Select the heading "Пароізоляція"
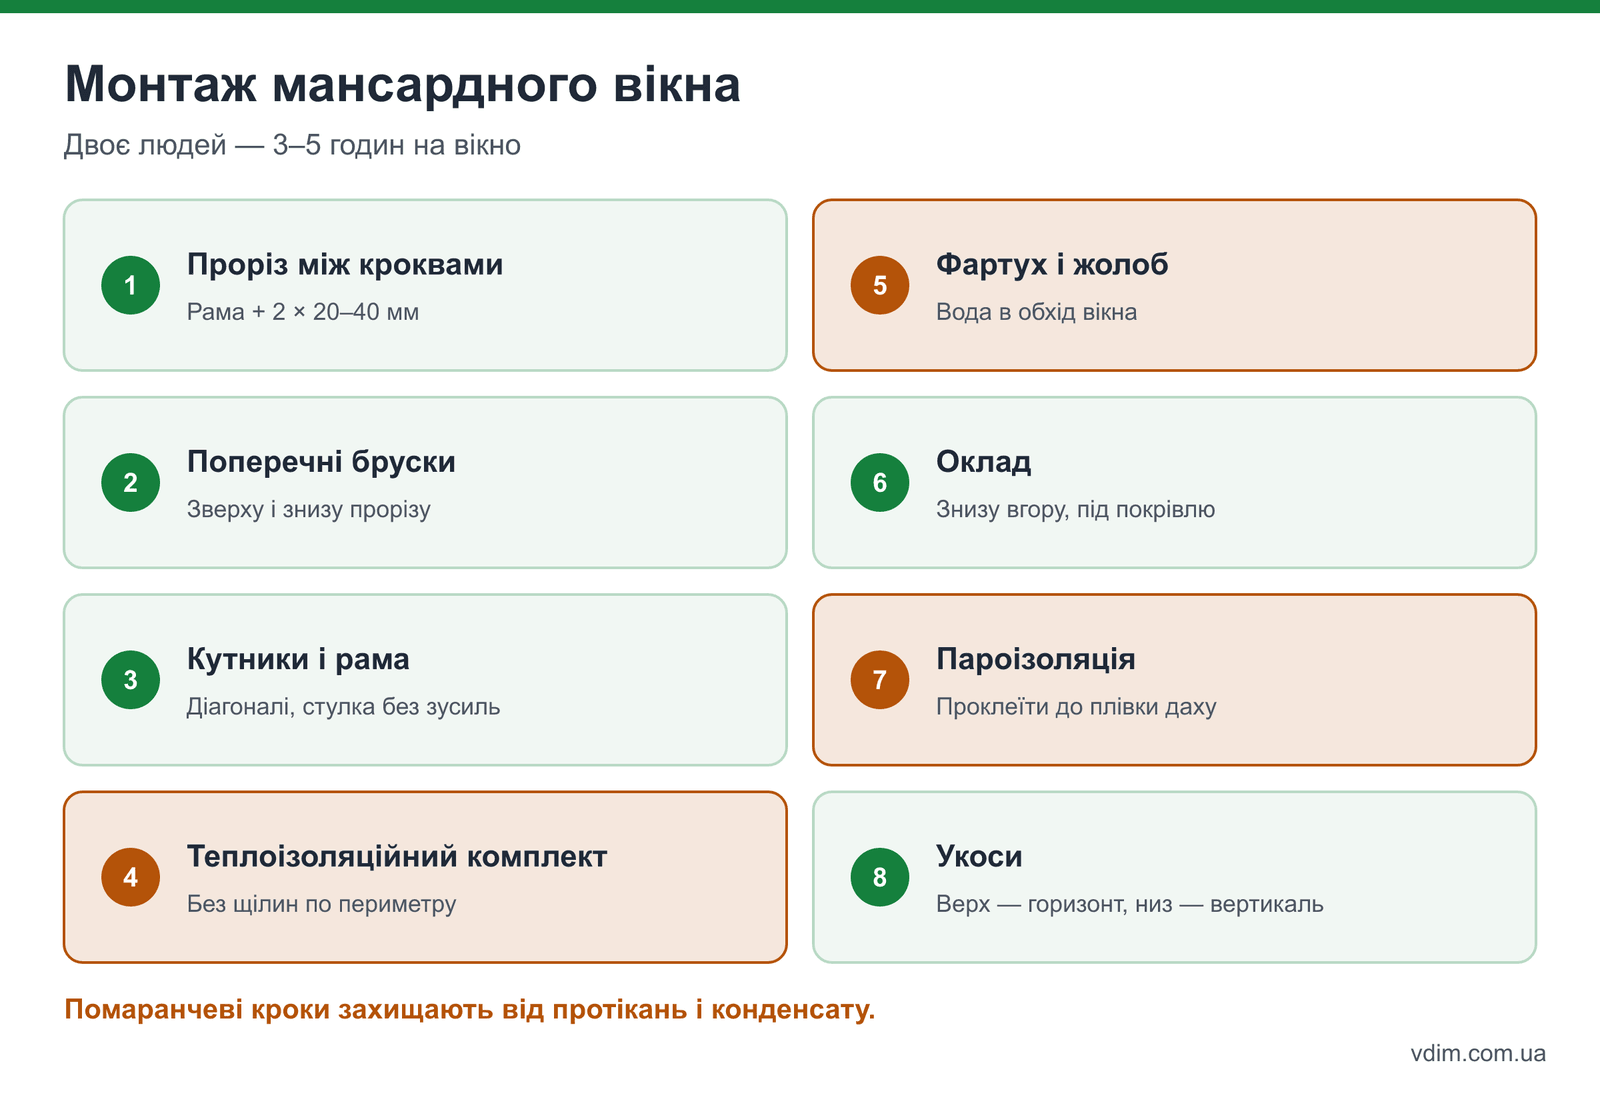1600x1093 pixels. point(1036,659)
